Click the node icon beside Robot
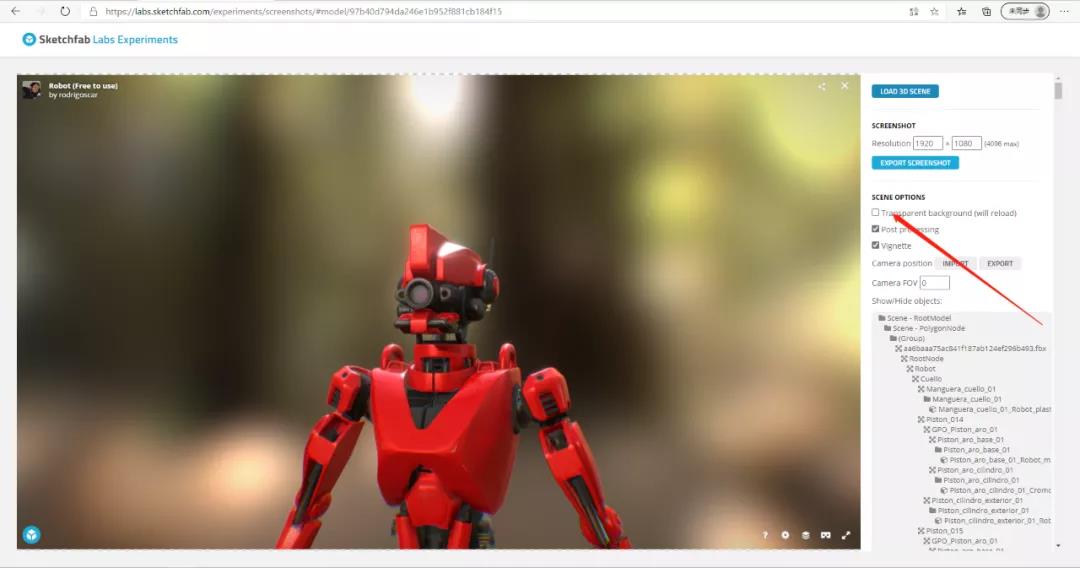 [x=910, y=368]
